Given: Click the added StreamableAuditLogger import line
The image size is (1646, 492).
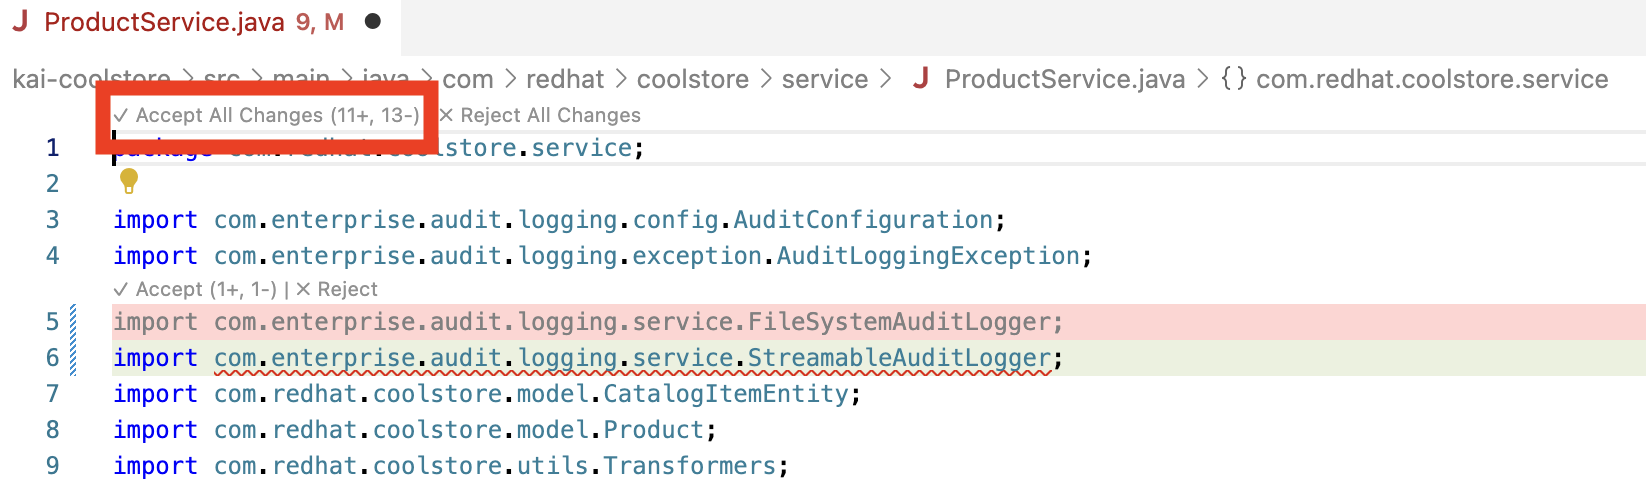Looking at the screenshot, I should click(587, 358).
